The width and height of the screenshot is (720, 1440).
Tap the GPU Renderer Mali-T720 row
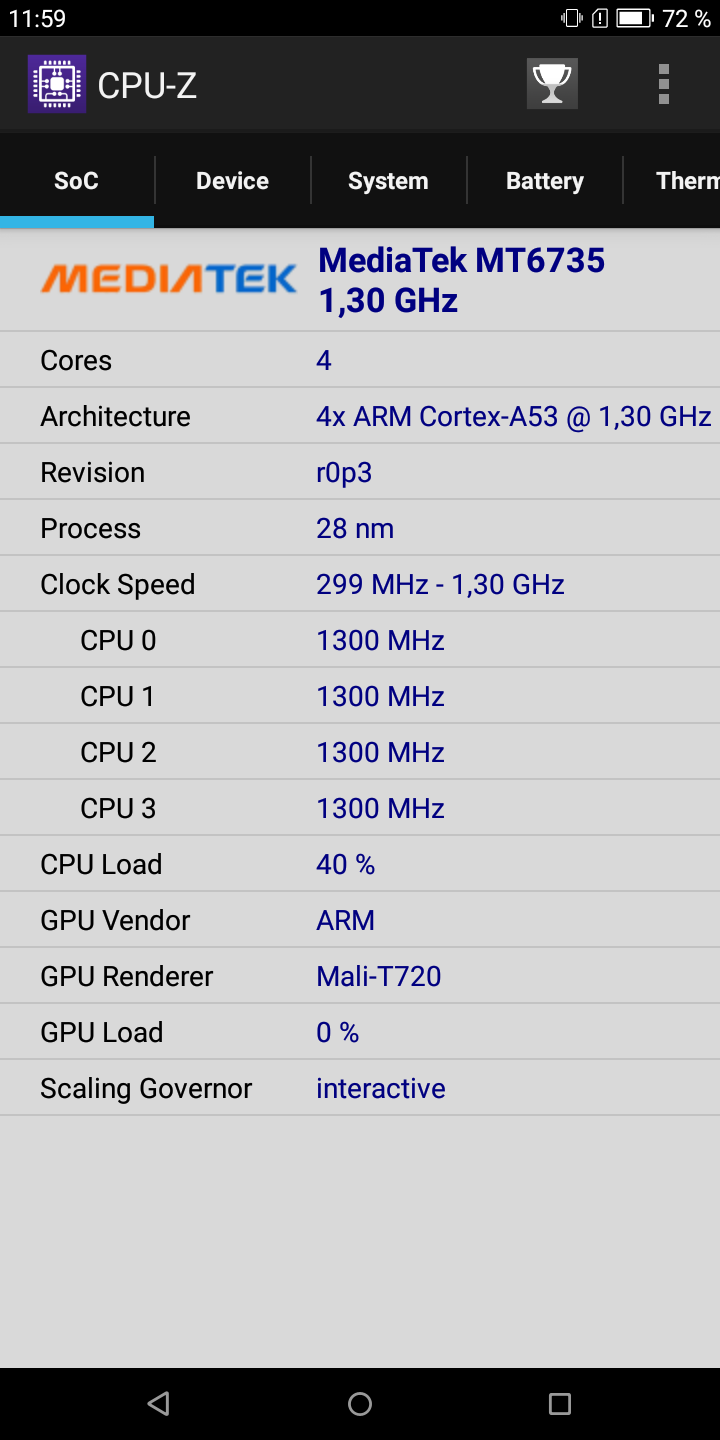(360, 976)
